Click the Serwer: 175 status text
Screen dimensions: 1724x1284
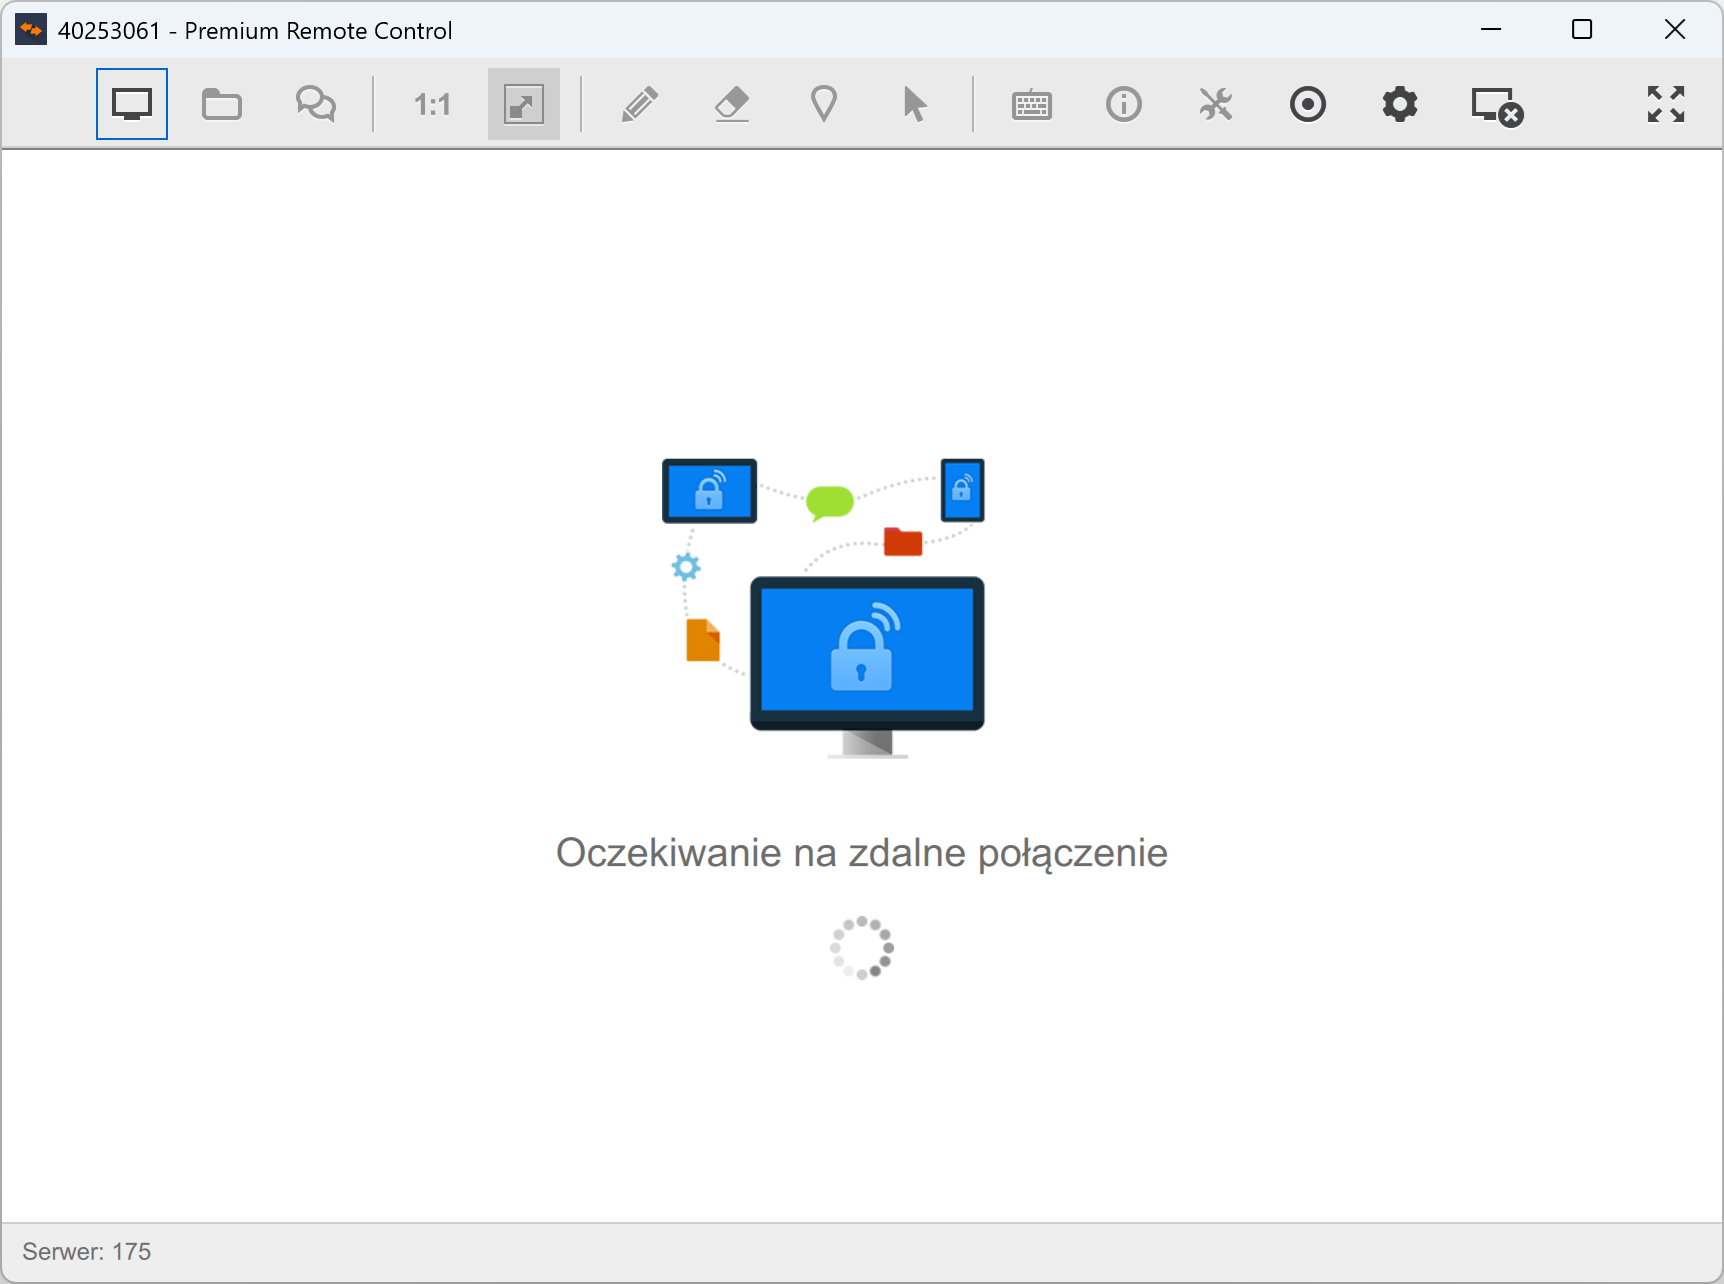point(87,1252)
